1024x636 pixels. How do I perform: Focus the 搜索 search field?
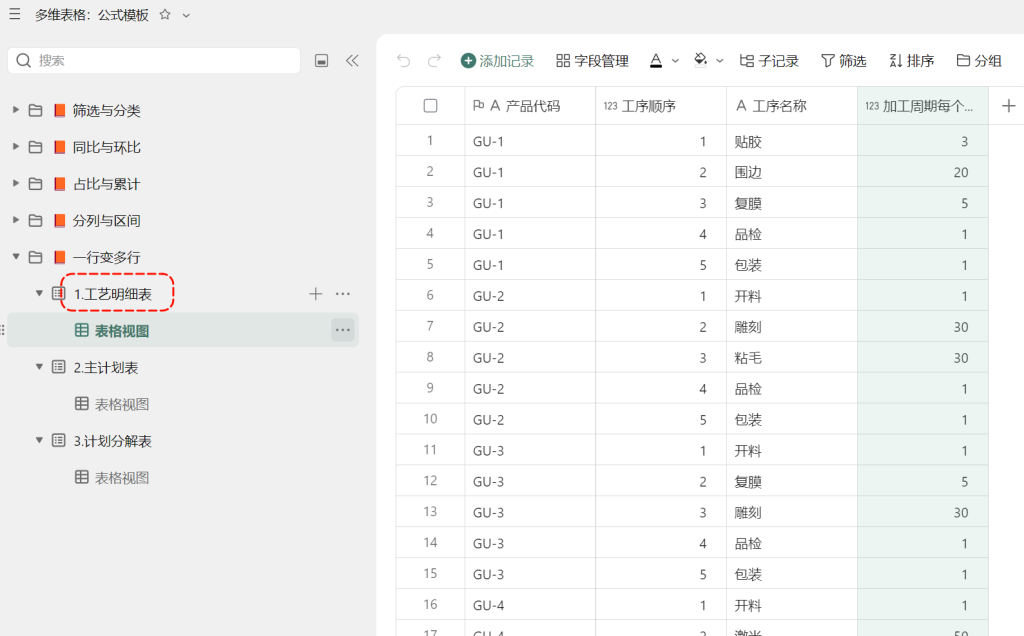pyautogui.click(x=154, y=61)
